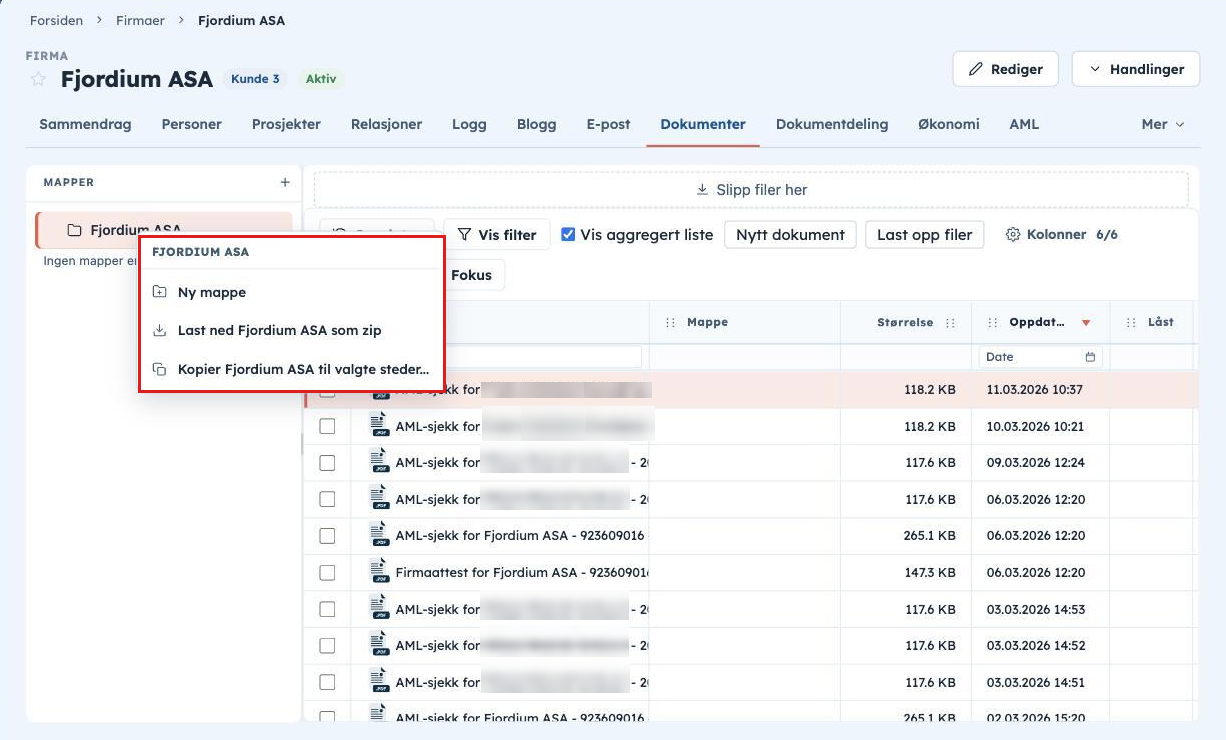Viewport: 1226px width, 740px height.
Task: Click the drag handle icon beside the Mappe header
Action: coord(671,322)
